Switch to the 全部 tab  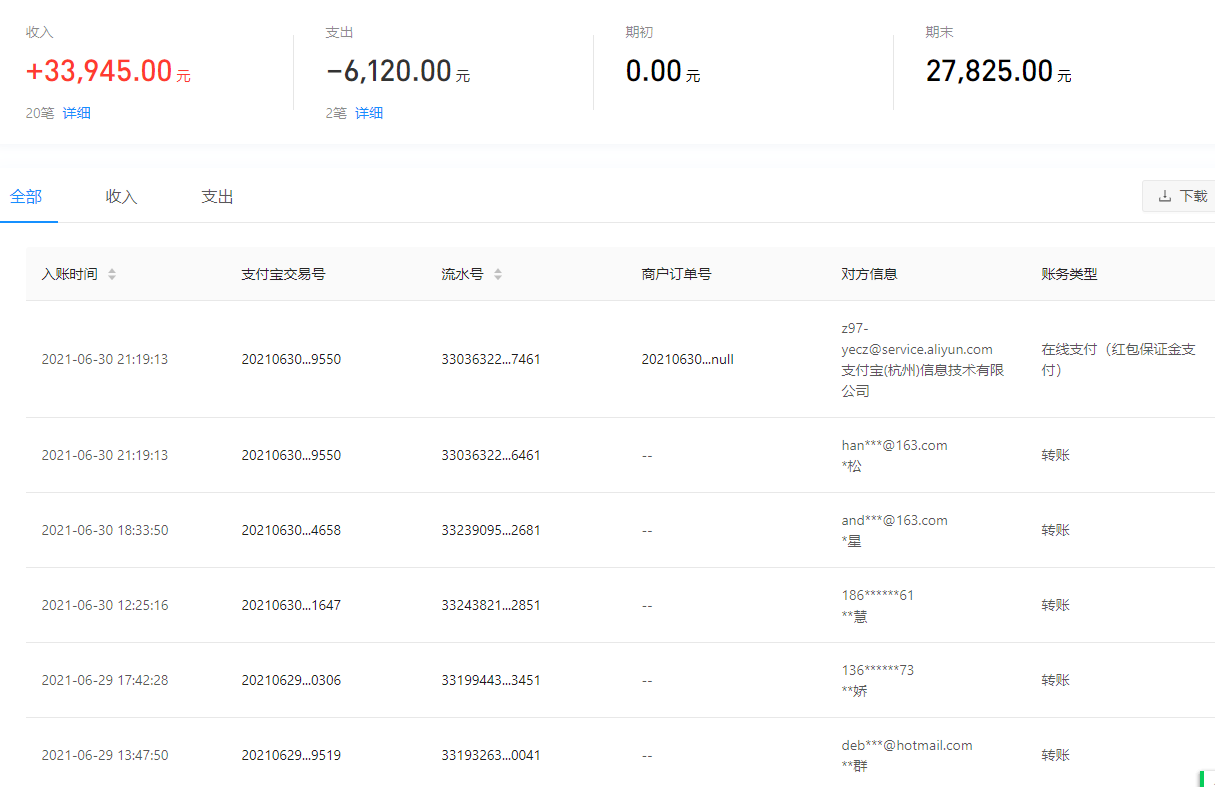point(26,197)
